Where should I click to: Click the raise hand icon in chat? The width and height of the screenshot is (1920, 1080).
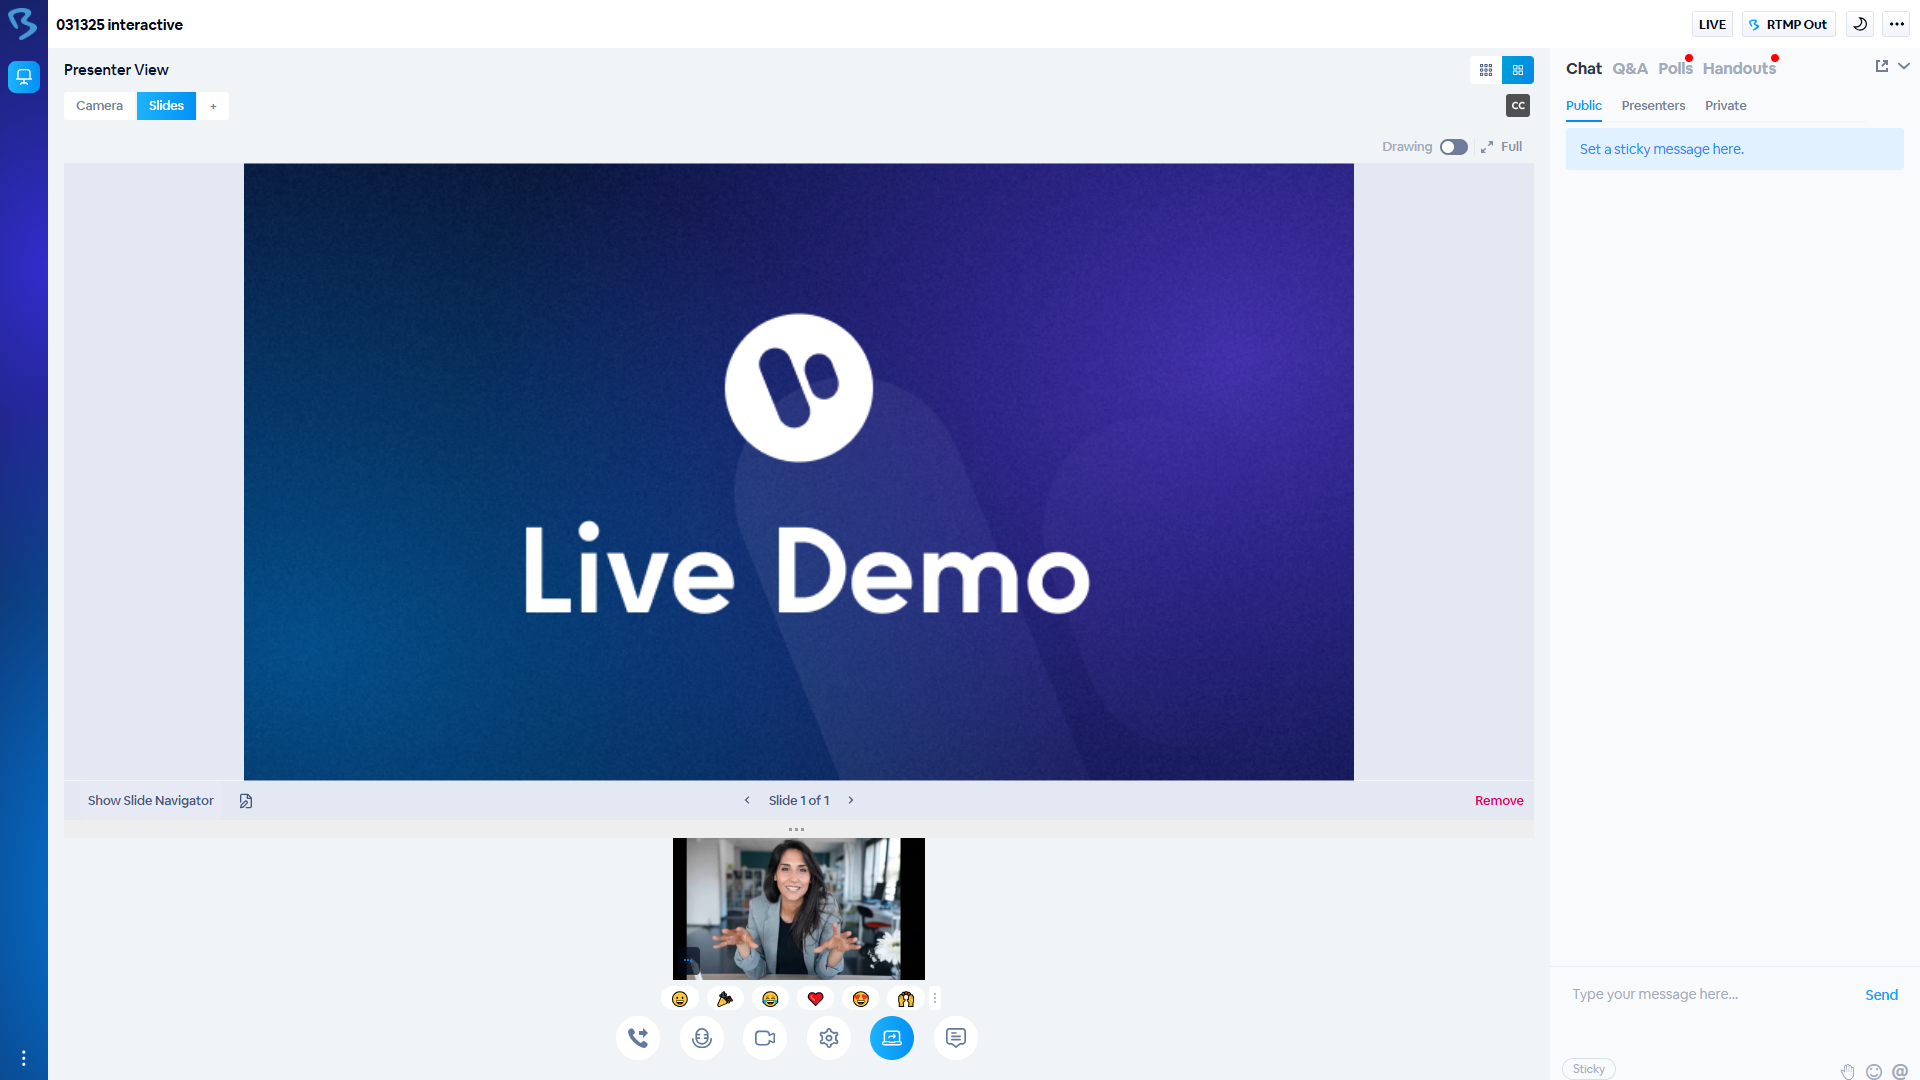[x=1848, y=1071]
